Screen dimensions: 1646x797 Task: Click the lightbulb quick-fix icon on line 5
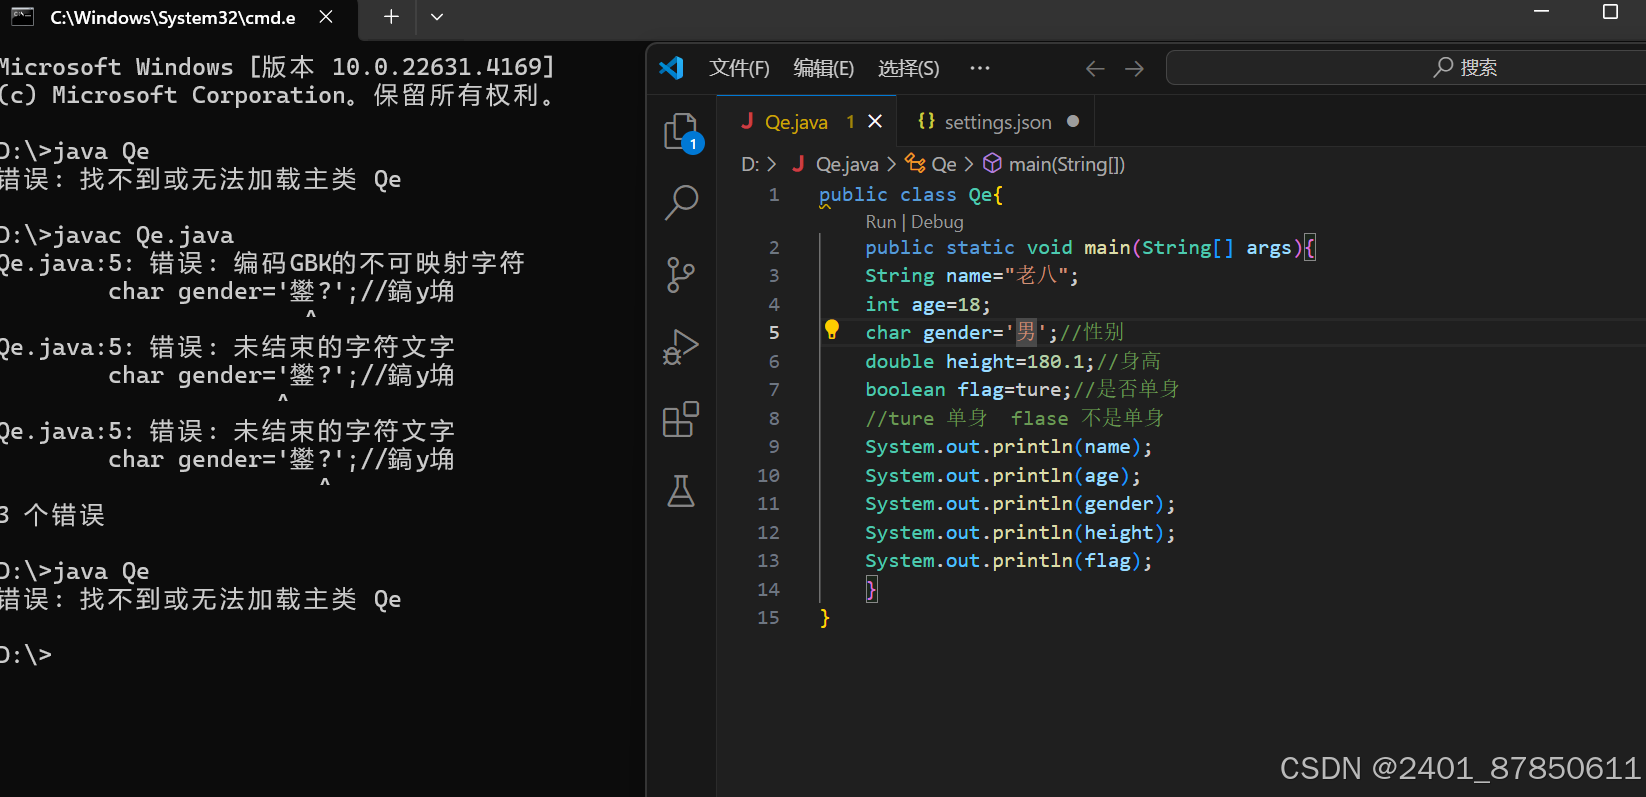coord(831,330)
